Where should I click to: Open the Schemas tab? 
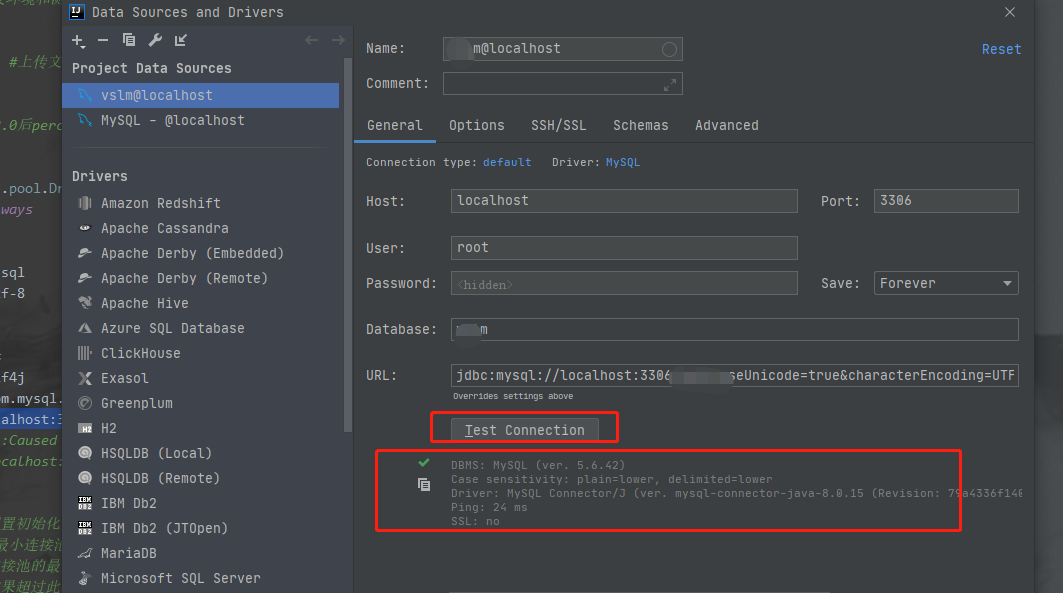[x=640, y=125]
